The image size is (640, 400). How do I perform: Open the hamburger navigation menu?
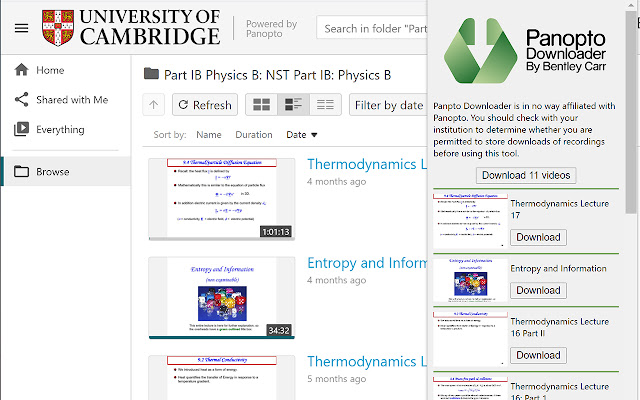click(x=21, y=28)
